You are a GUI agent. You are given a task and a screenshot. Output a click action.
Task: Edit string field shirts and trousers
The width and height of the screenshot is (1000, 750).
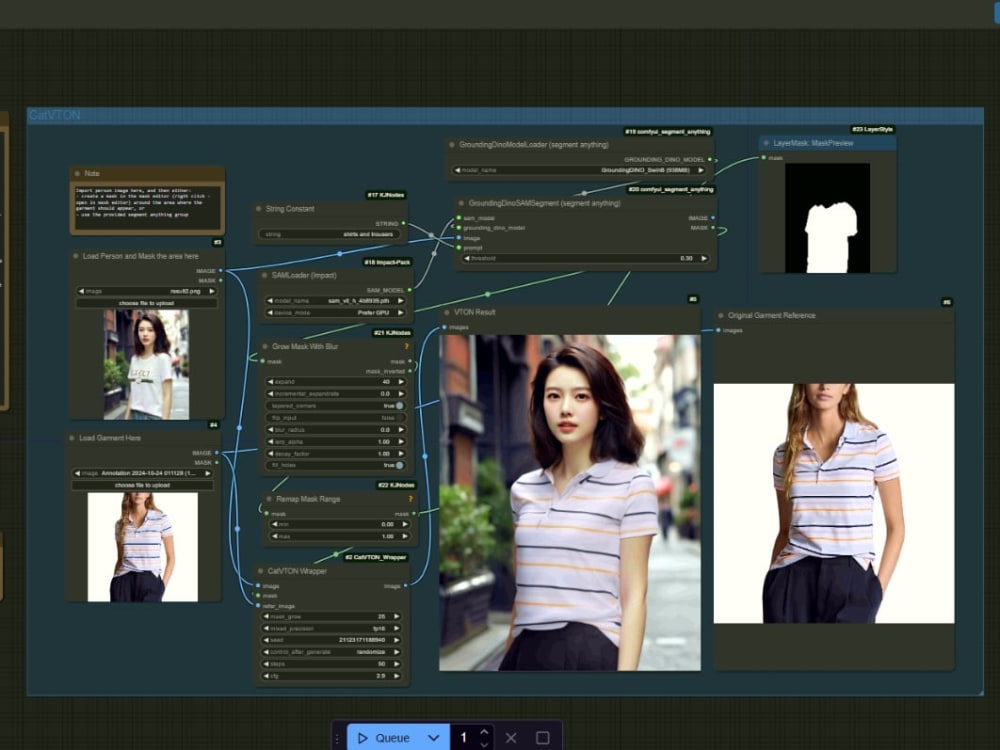330,234
